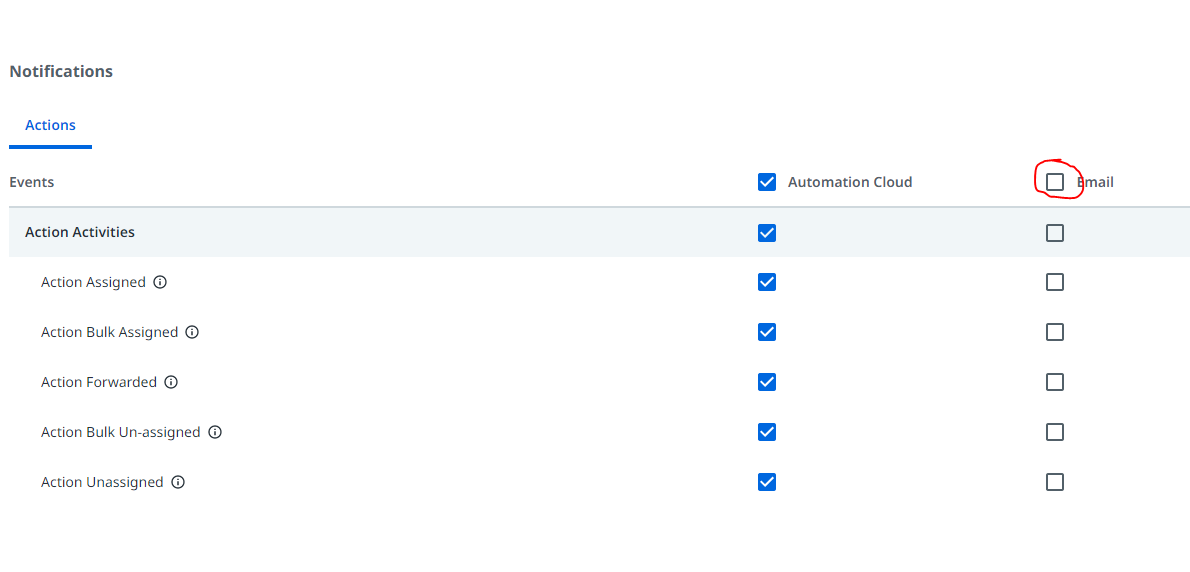Click the Action Assigned event label
The width and height of the screenshot is (1190, 572).
(x=93, y=282)
